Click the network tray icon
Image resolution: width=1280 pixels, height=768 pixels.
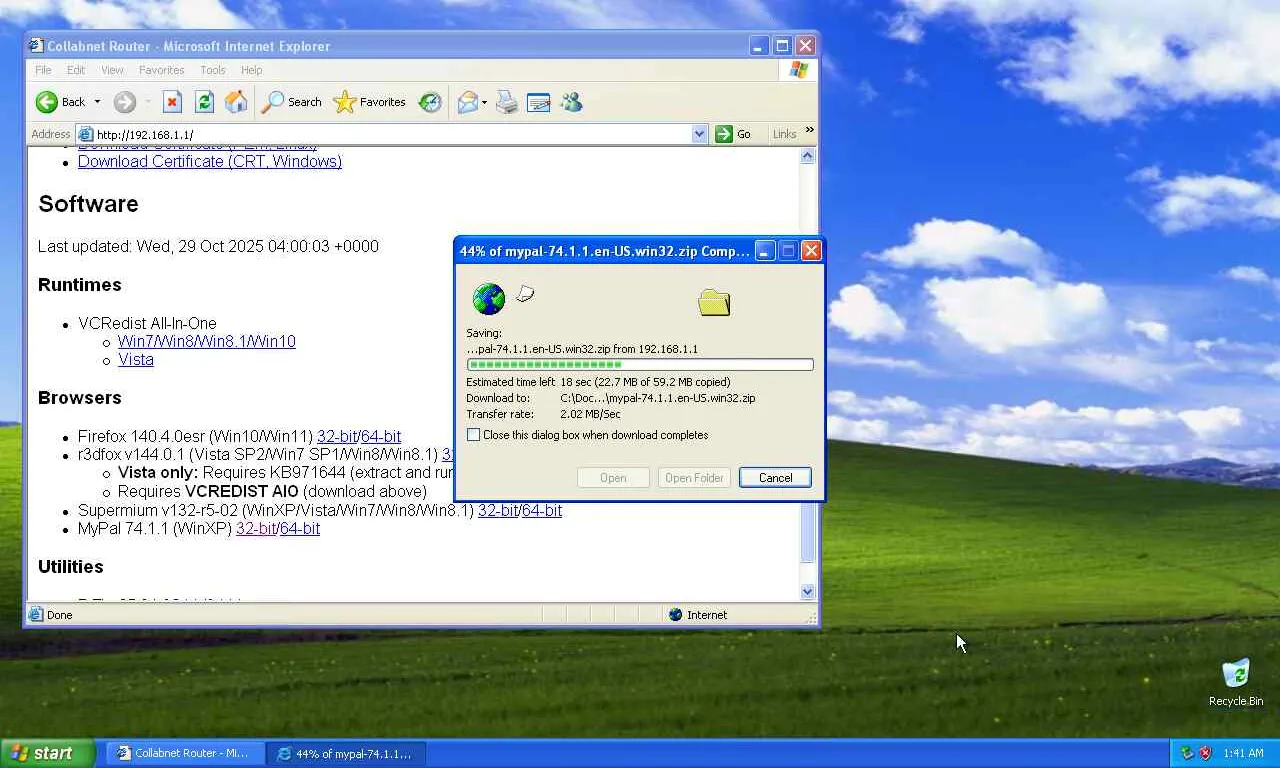click(1187, 753)
